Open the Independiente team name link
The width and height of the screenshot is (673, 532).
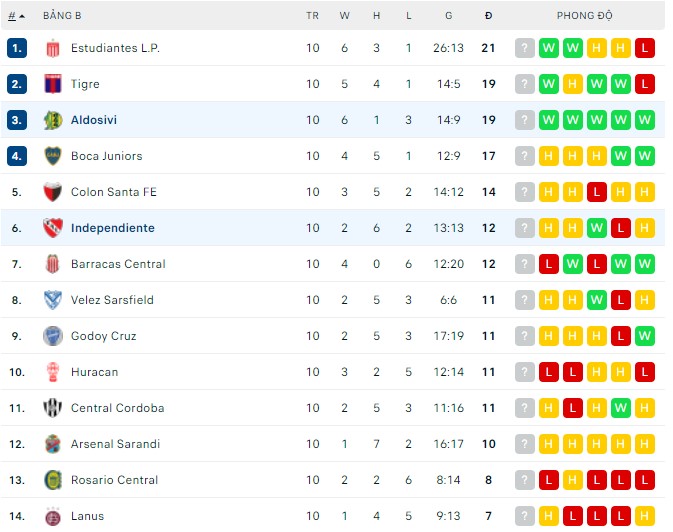[x=113, y=228]
